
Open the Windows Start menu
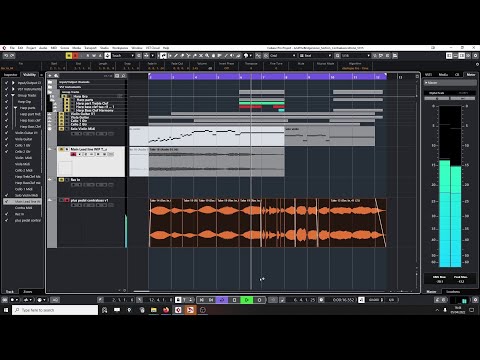[6, 310]
